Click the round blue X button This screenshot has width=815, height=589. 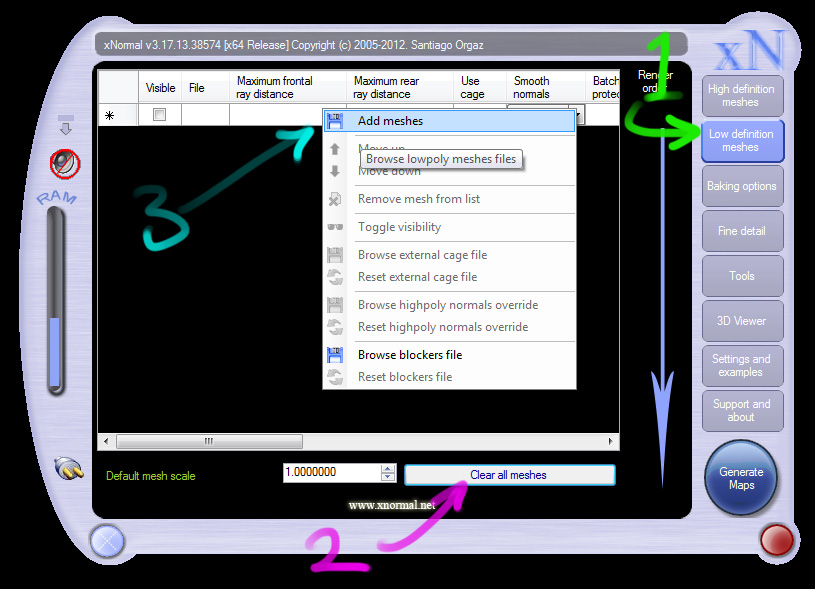click(x=108, y=541)
